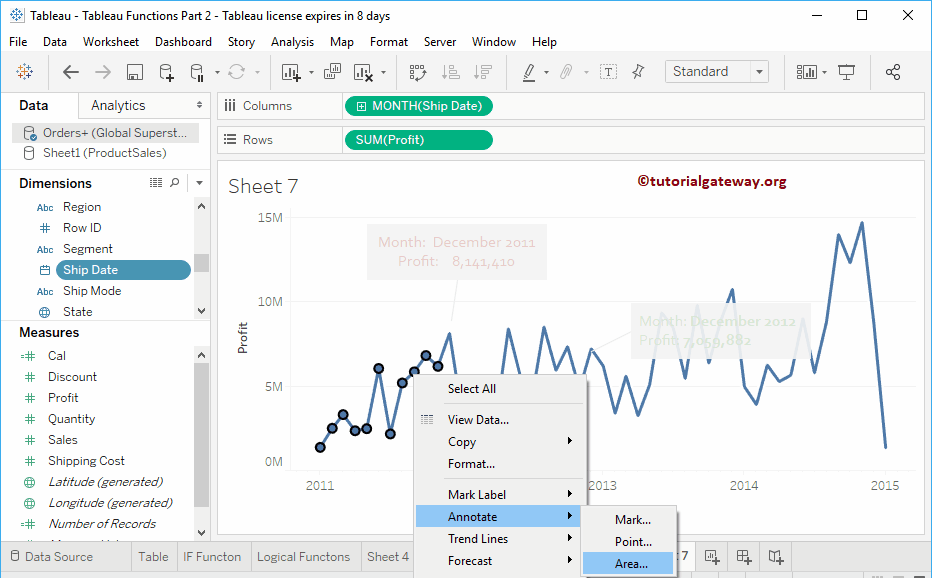Click the MONTH(Ship Date) pill on Columns
This screenshot has width=932, height=578.
(418, 106)
